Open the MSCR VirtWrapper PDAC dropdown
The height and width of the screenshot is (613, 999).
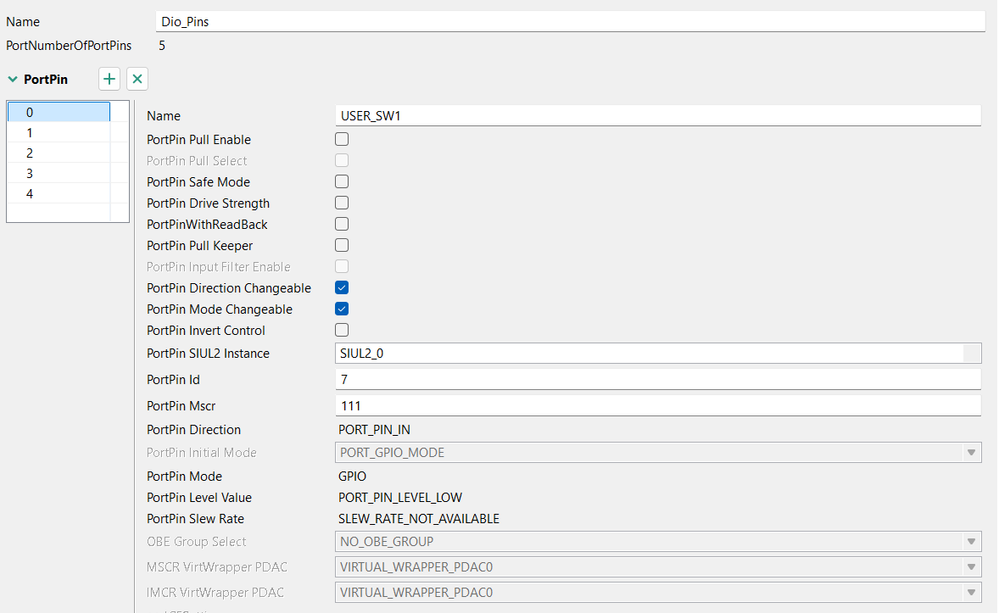click(973, 567)
